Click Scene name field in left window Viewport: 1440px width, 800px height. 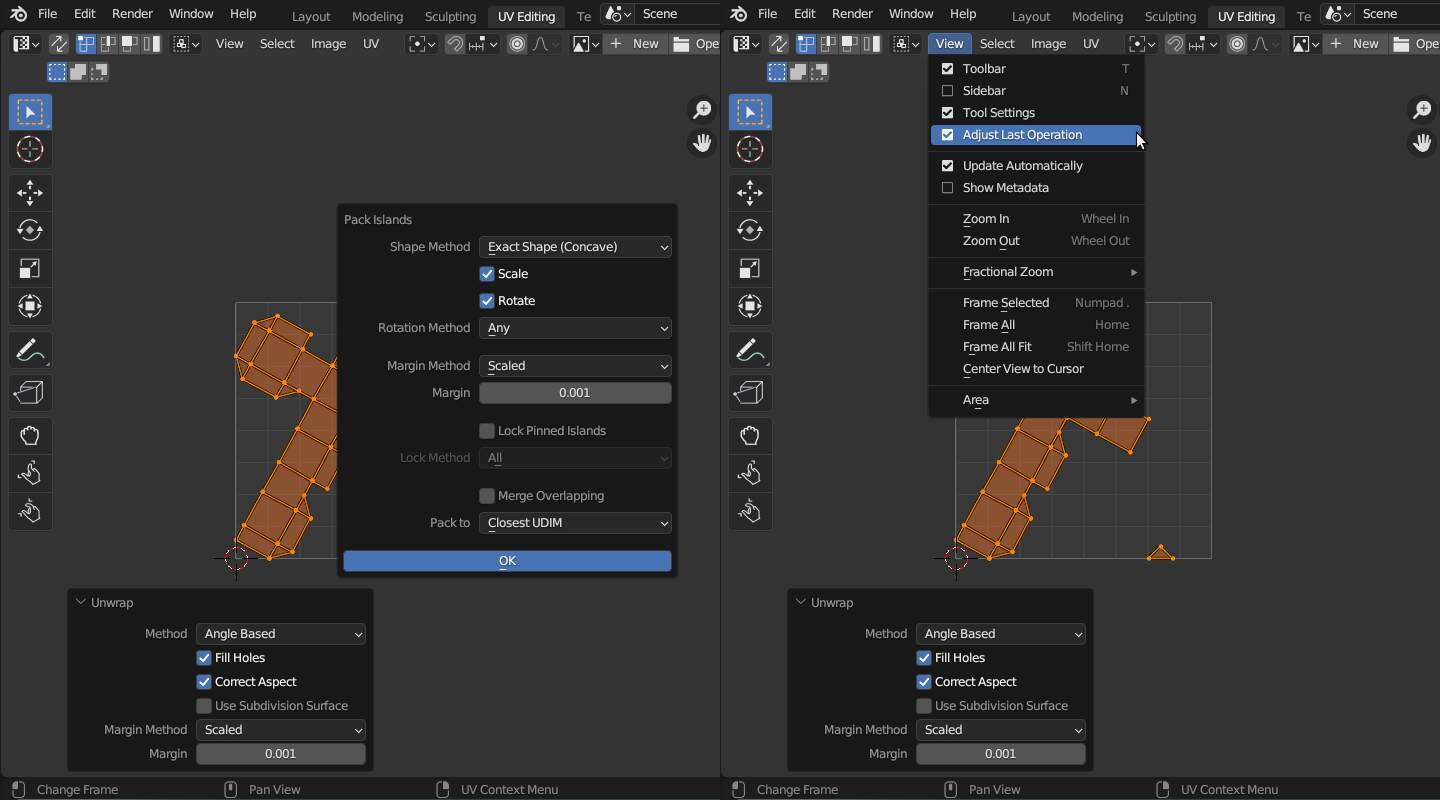click(678, 14)
